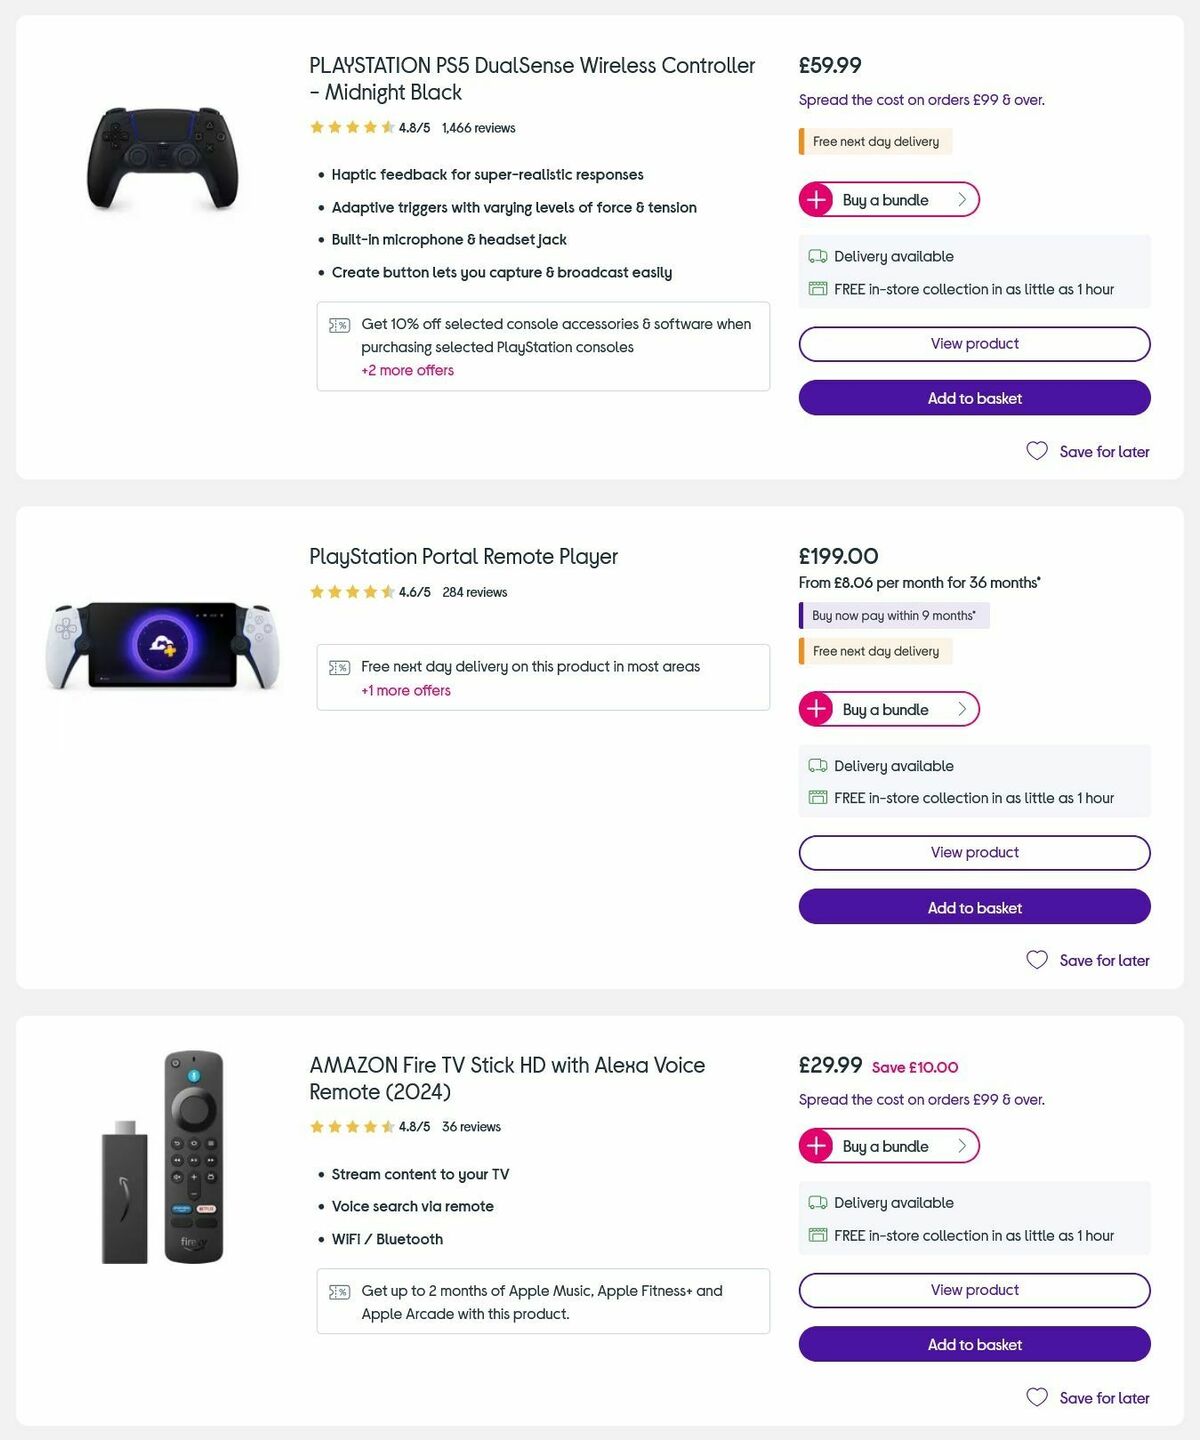Image resolution: width=1200 pixels, height=1440 pixels.
Task: Click the star rating icons for PlayStation Portal
Action: pos(352,591)
